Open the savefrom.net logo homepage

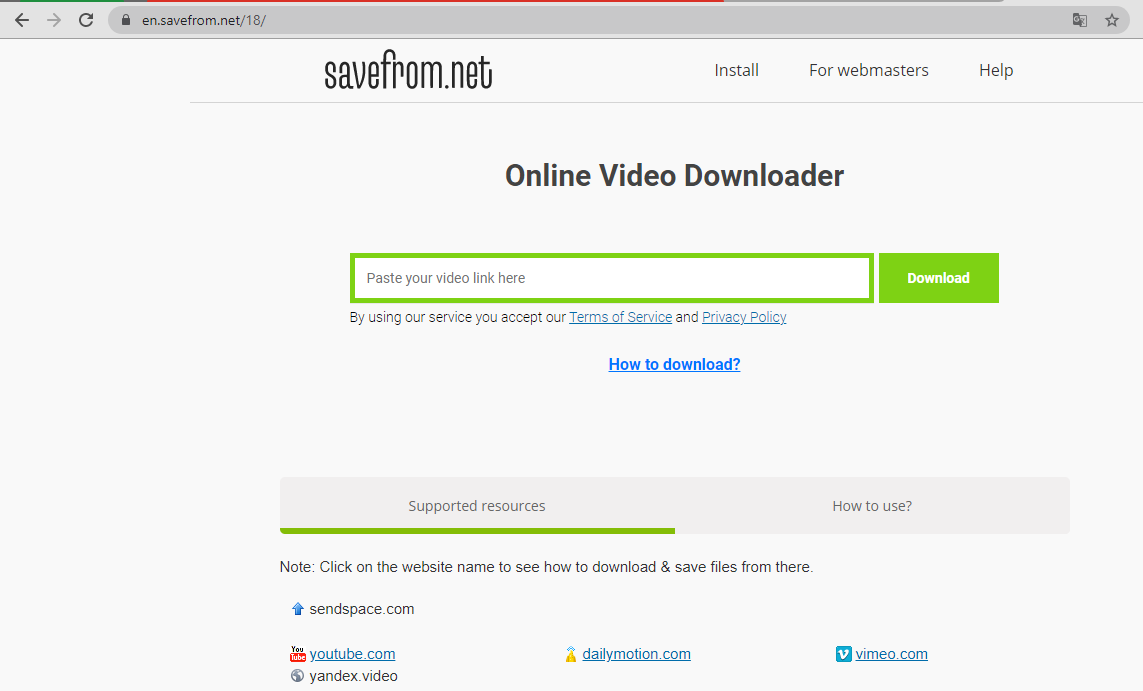[x=408, y=71]
